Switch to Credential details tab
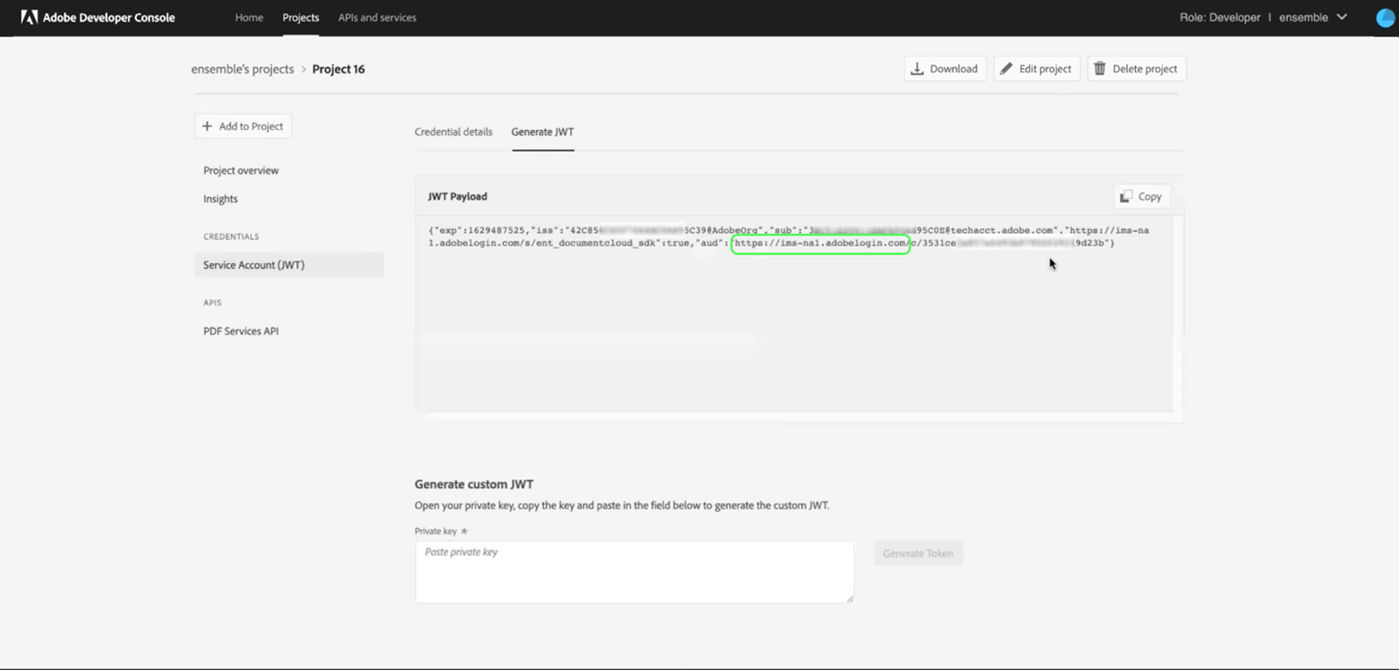1399x670 pixels. tap(453, 131)
